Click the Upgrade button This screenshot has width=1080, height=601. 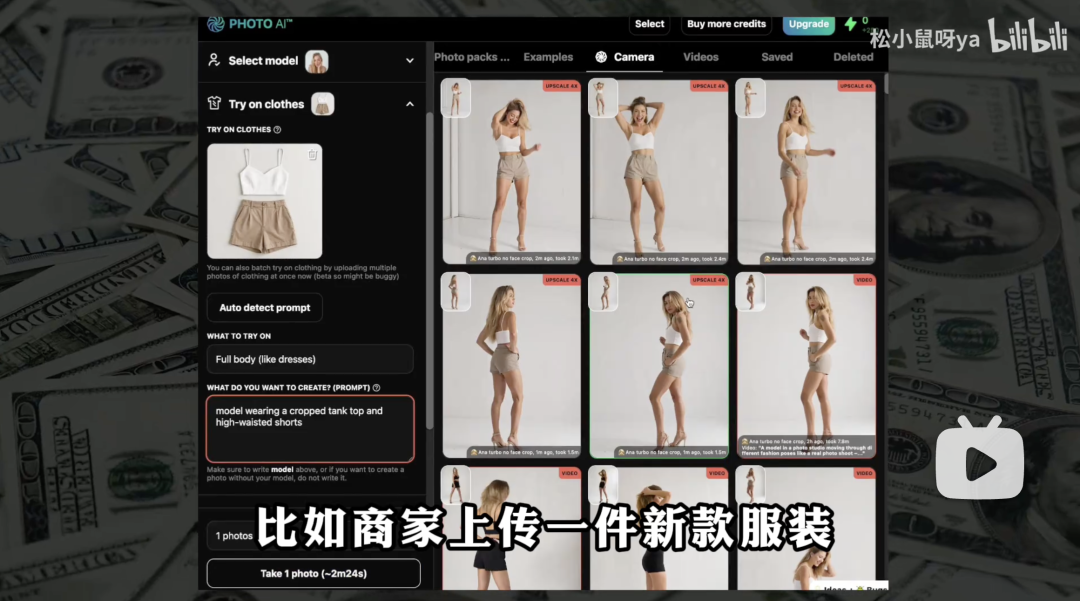[x=809, y=24]
